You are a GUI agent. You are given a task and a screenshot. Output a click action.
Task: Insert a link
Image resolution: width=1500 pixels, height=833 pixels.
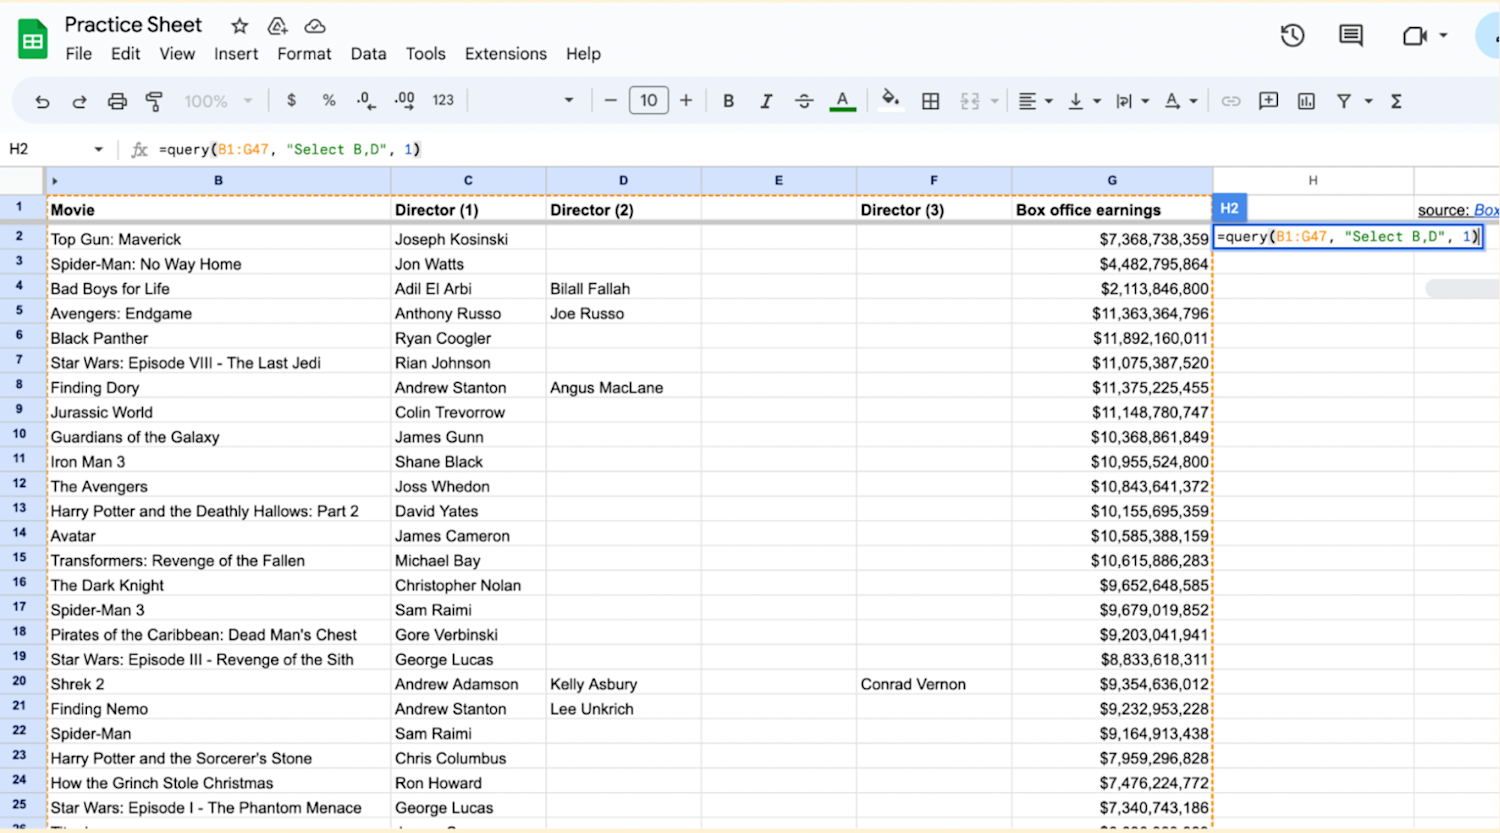click(1231, 101)
